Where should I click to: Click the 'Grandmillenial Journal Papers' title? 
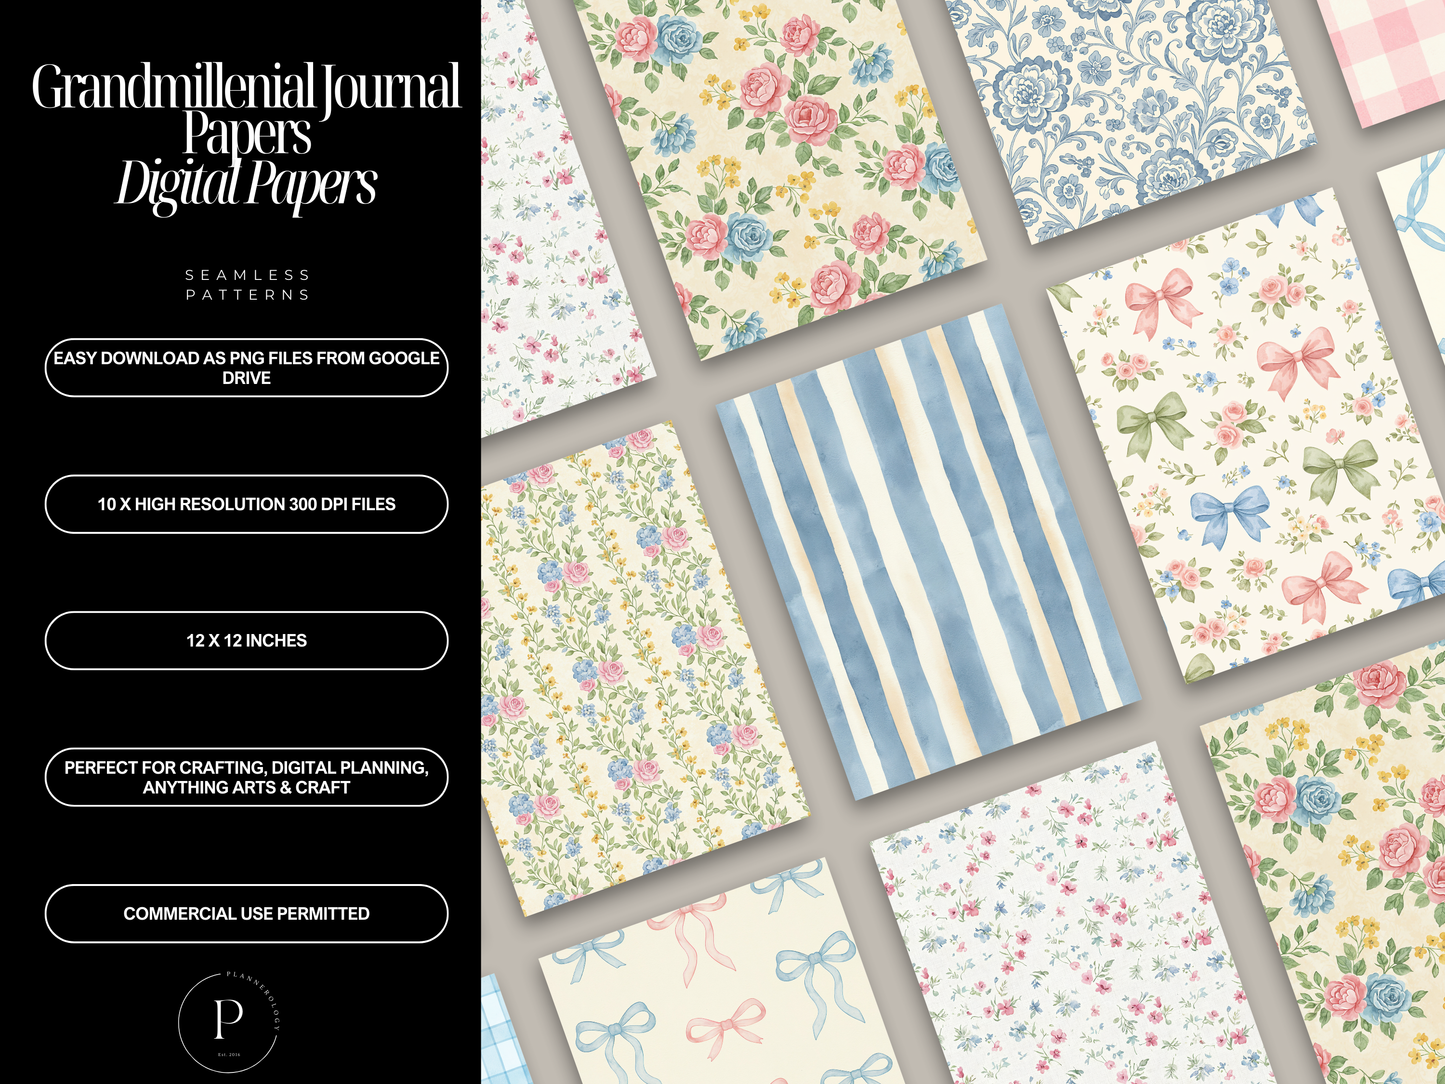click(246, 110)
